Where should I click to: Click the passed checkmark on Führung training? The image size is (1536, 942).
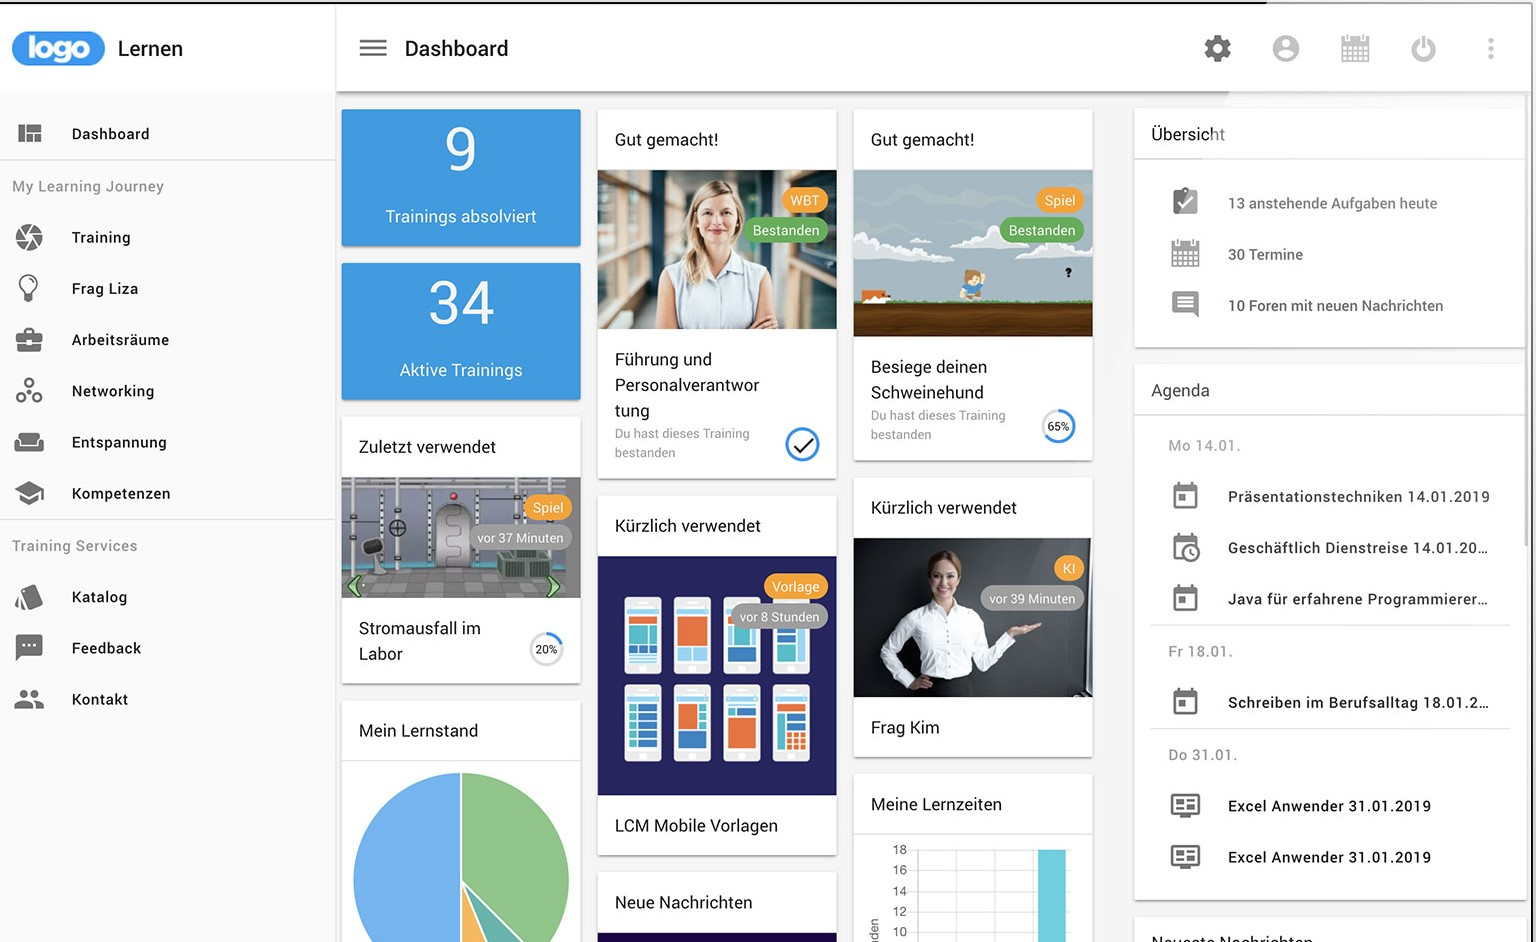[x=802, y=444]
